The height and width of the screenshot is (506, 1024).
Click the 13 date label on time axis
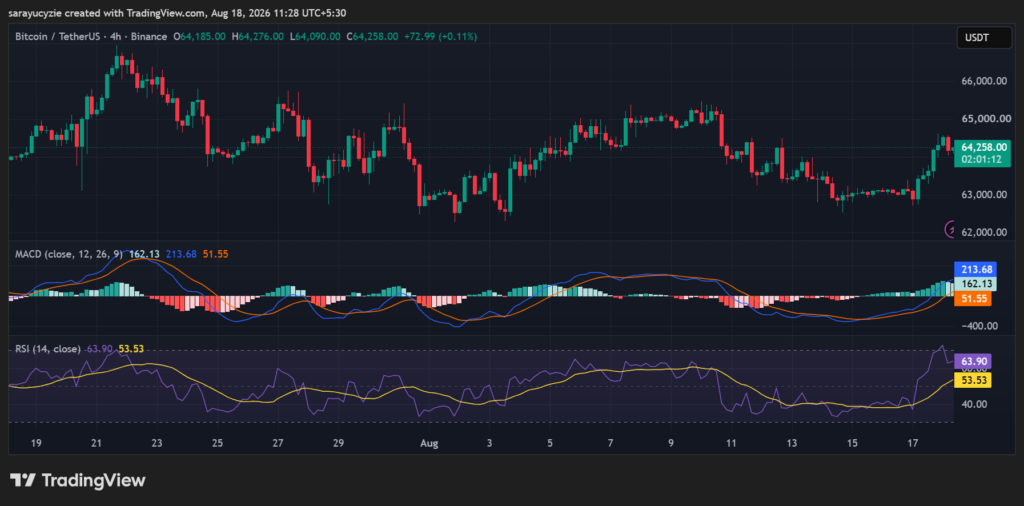(x=792, y=443)
